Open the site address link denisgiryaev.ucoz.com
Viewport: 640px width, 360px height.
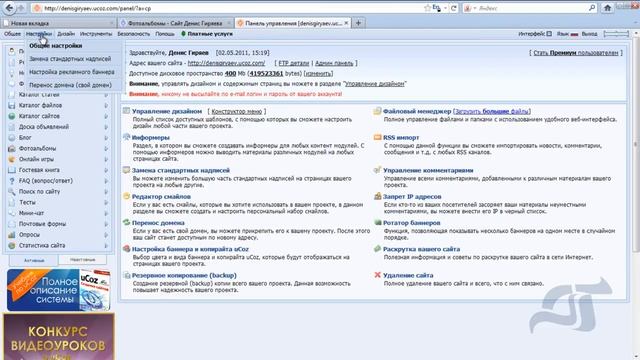pyautogui.click(x=226, y=63)
